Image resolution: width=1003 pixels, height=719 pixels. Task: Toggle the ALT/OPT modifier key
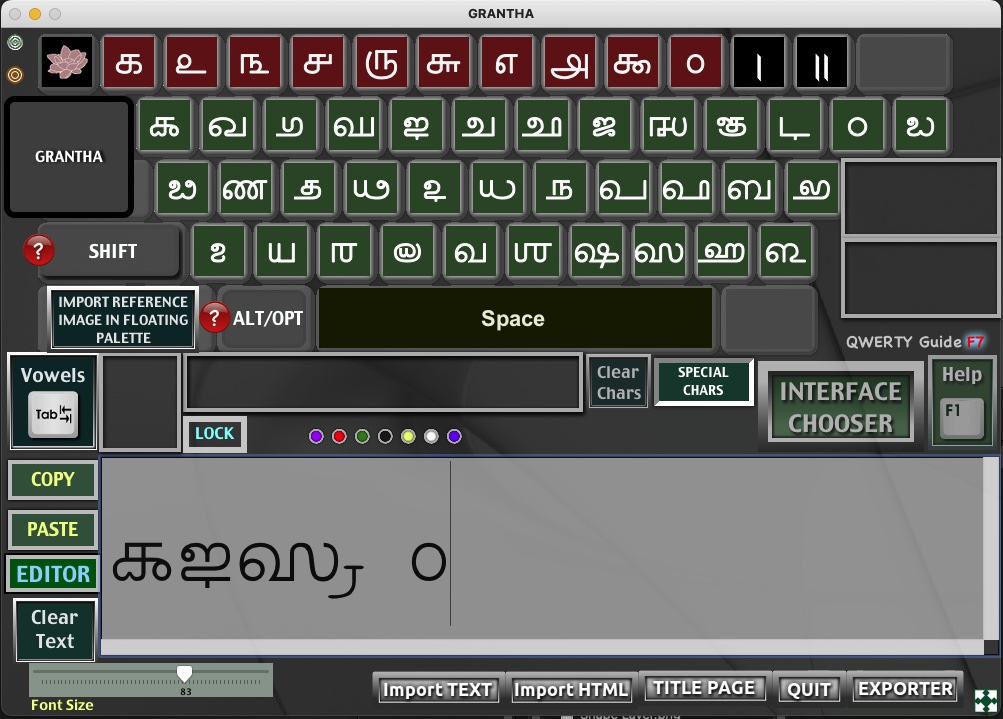click(268, 319)
